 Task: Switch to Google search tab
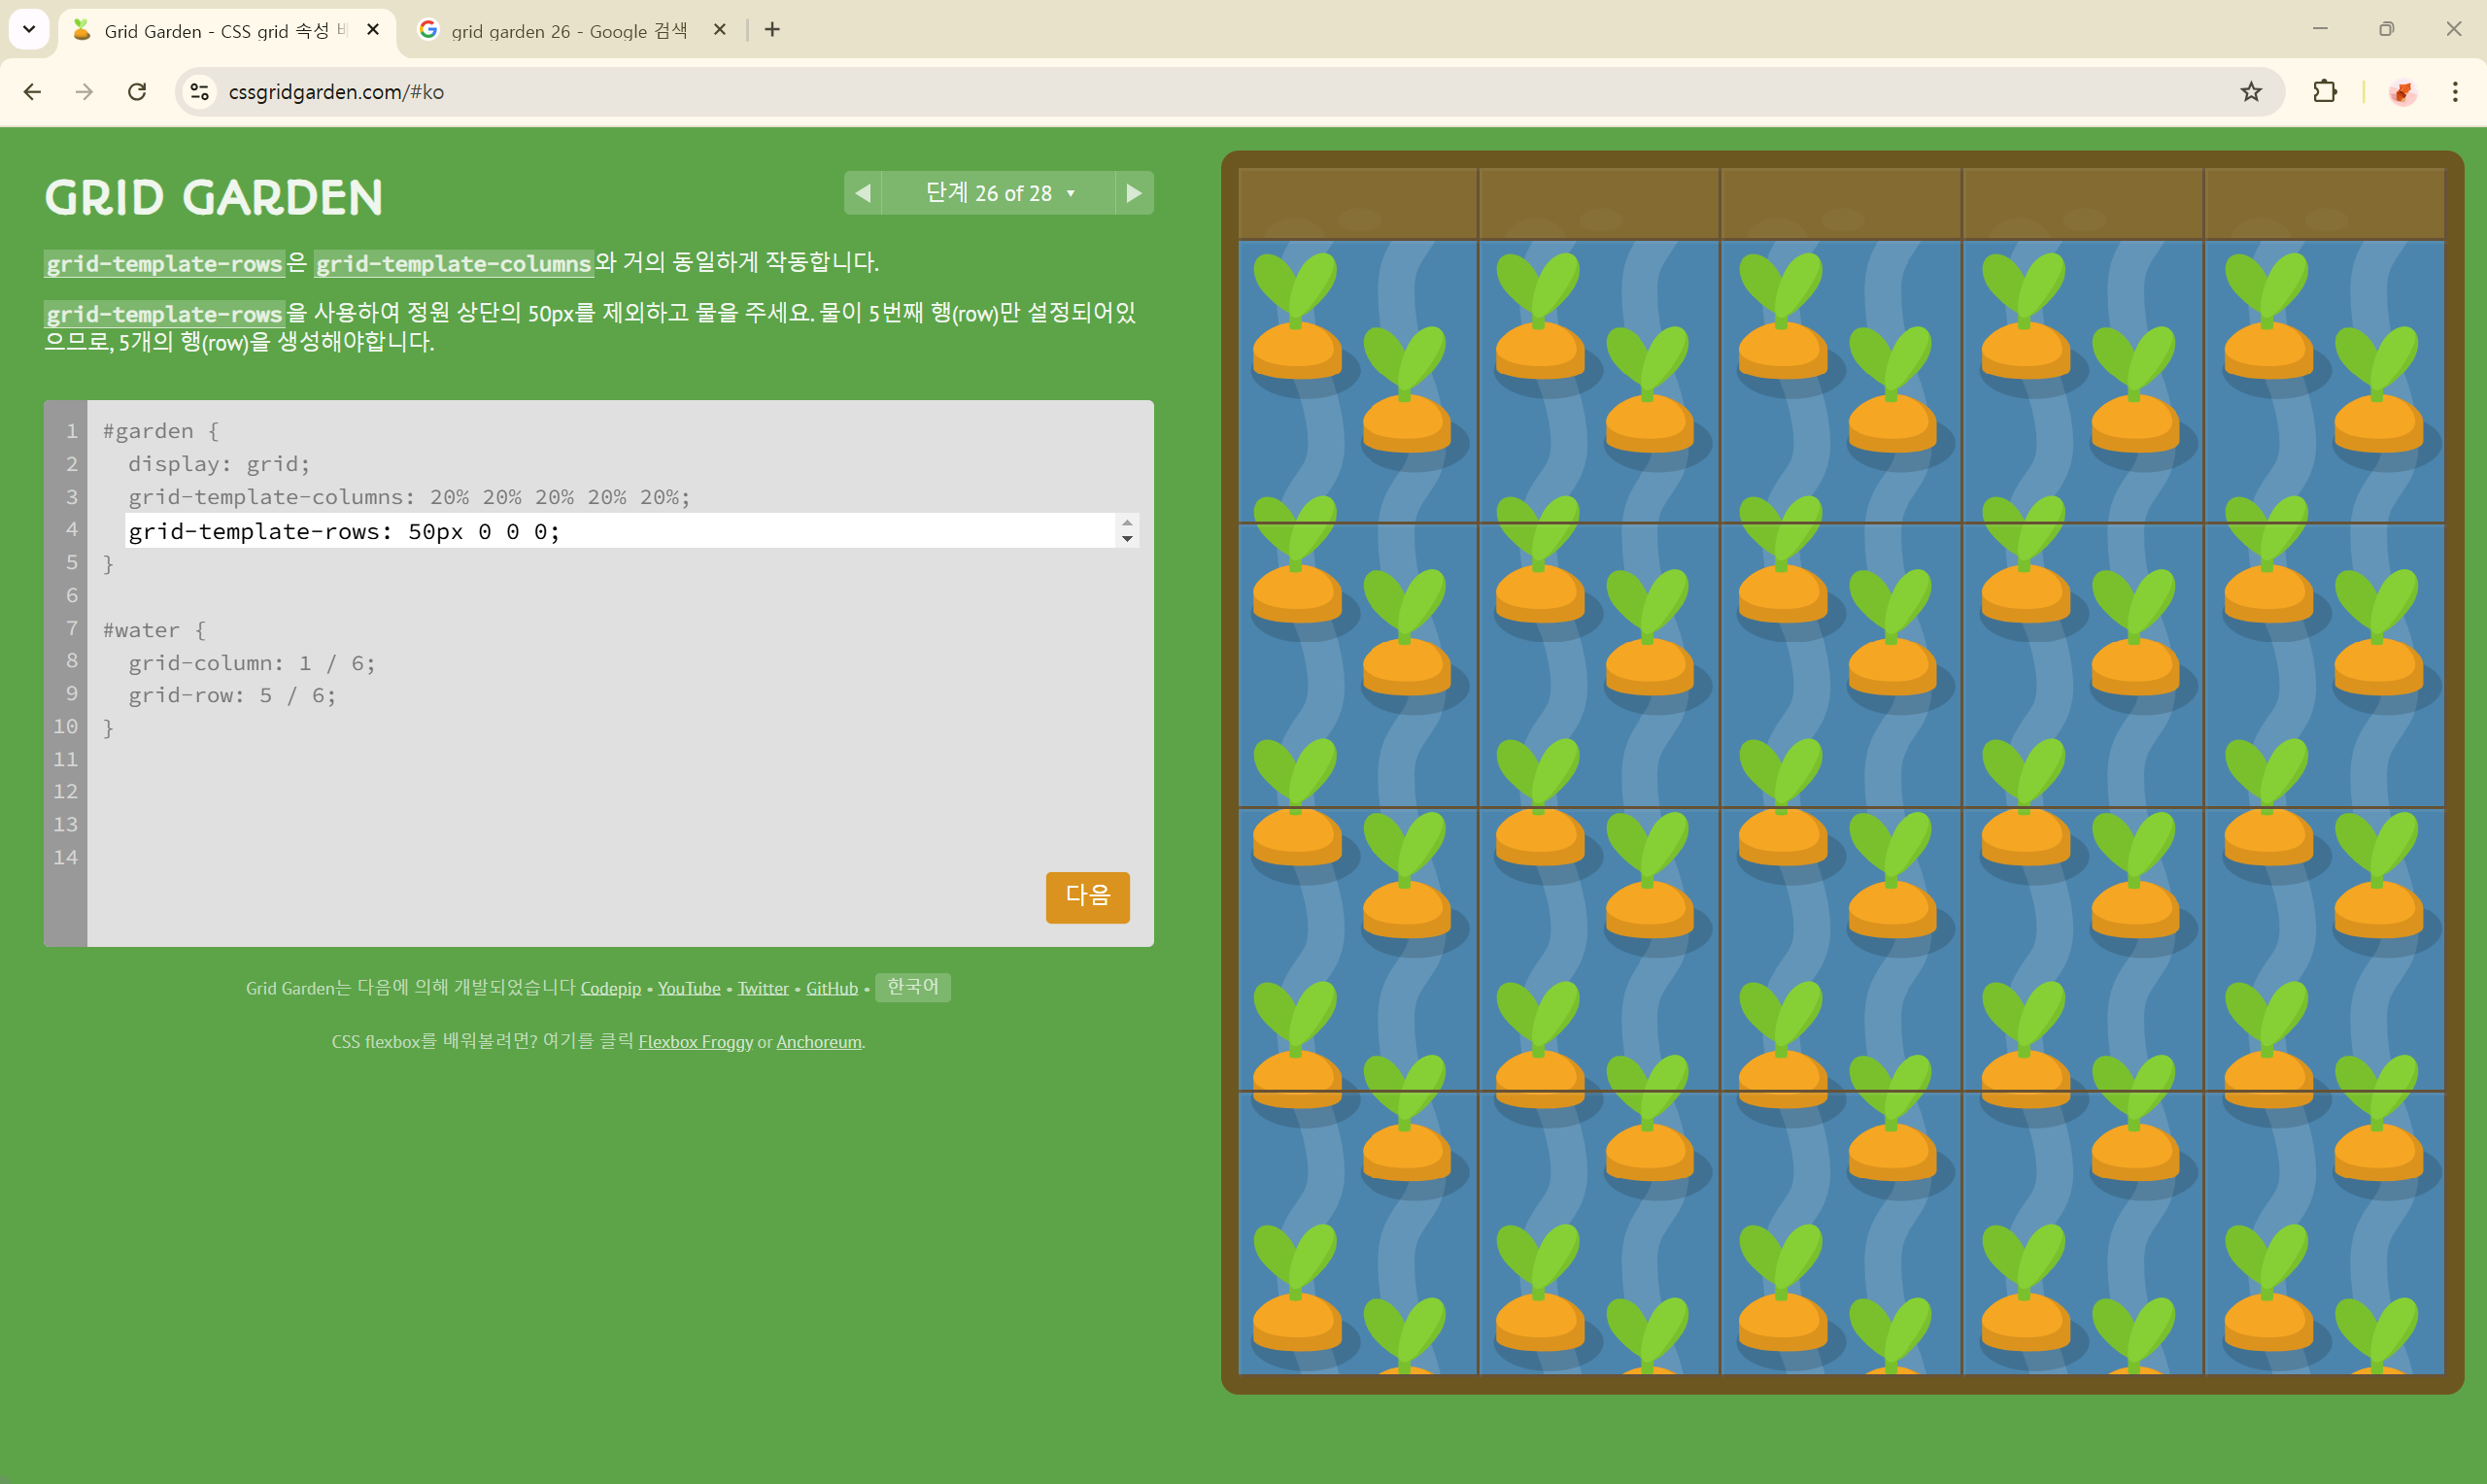pyautogui.click(x=568, y=31)
